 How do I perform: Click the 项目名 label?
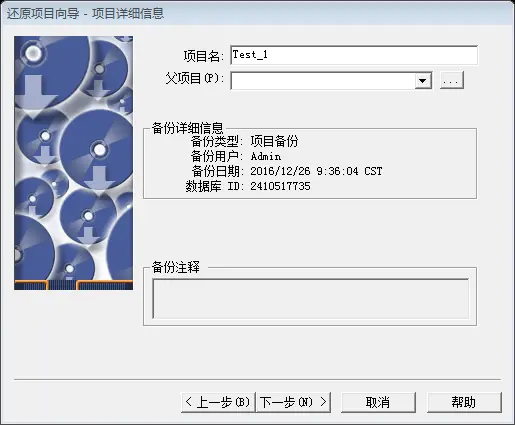[203, 56]
